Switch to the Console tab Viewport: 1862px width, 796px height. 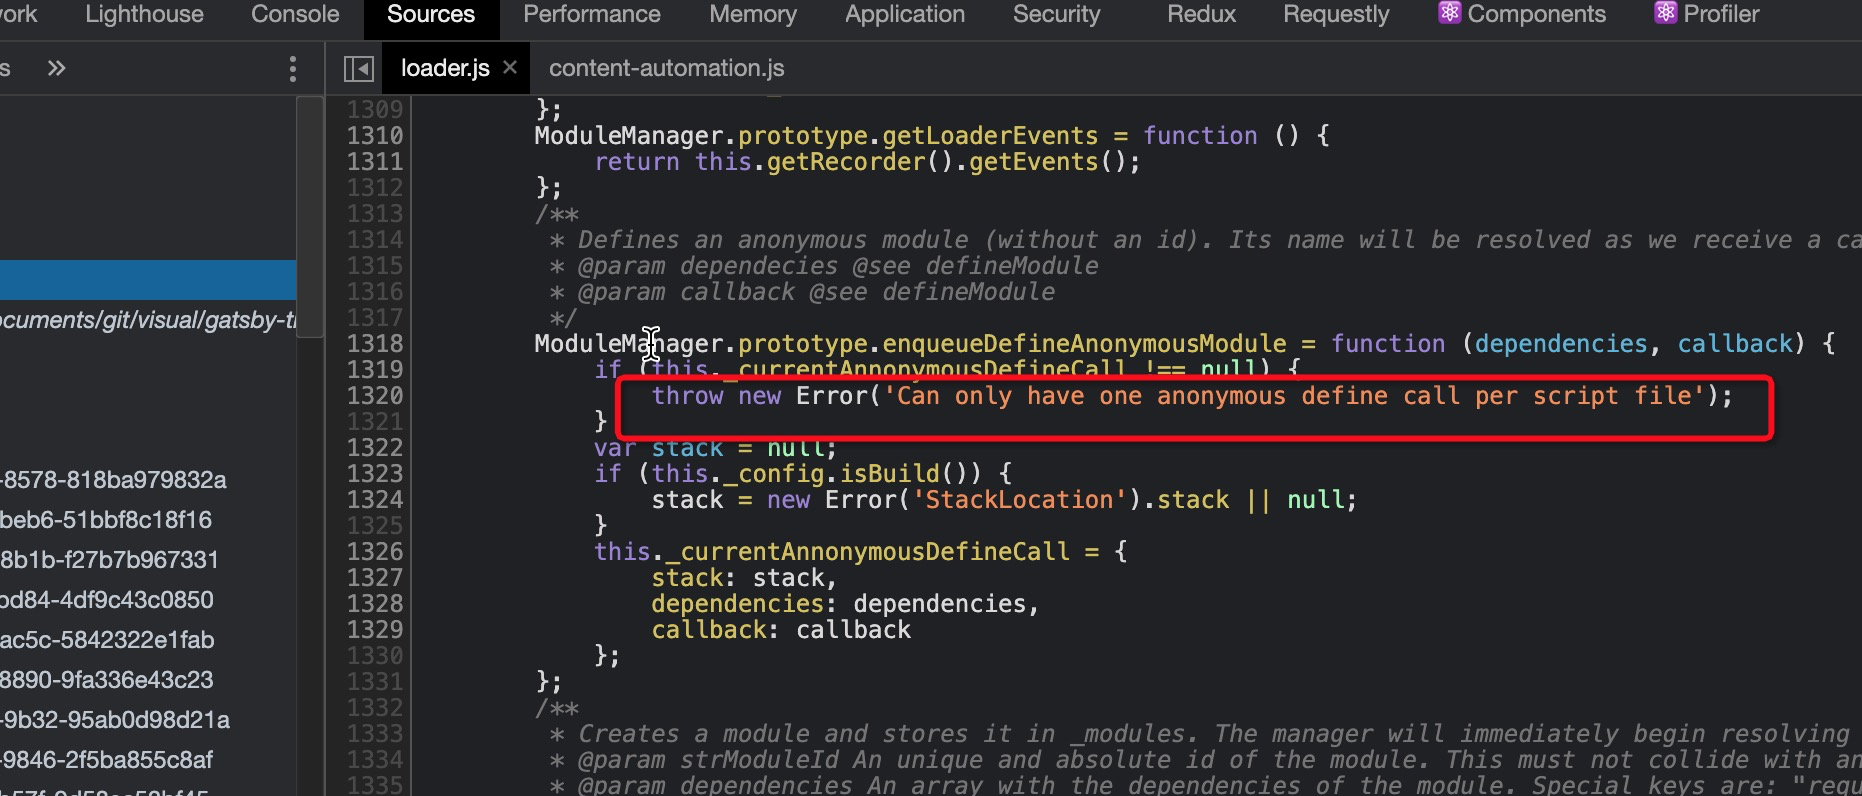(295, 14)
